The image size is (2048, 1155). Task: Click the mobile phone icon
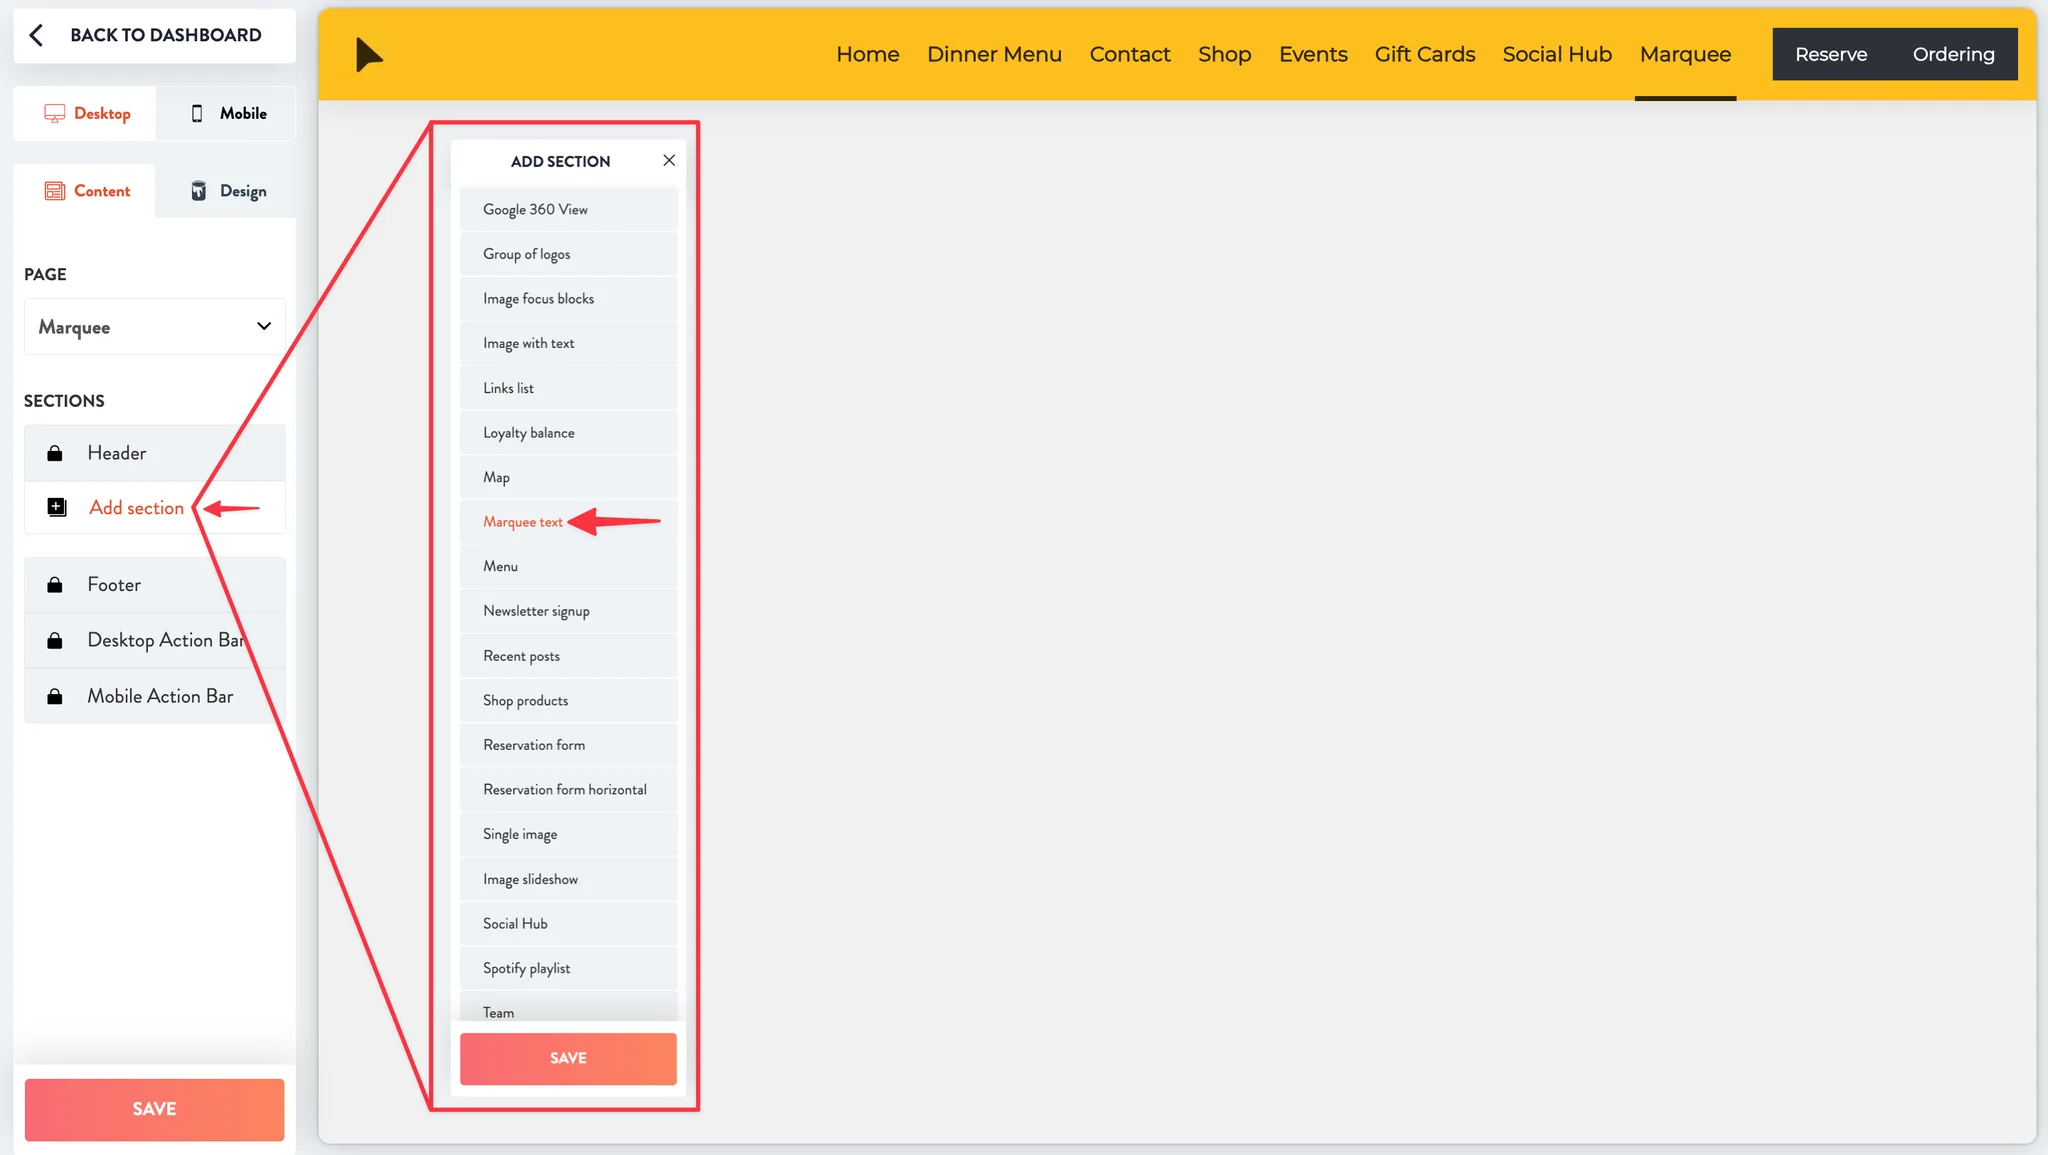pyautogui.click(x=197, y=114)
